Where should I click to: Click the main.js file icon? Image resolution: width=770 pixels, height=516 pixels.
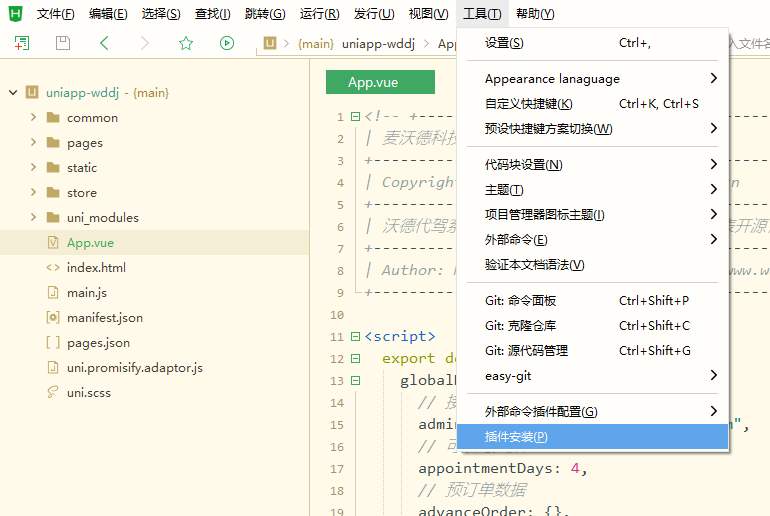[53, 293]
